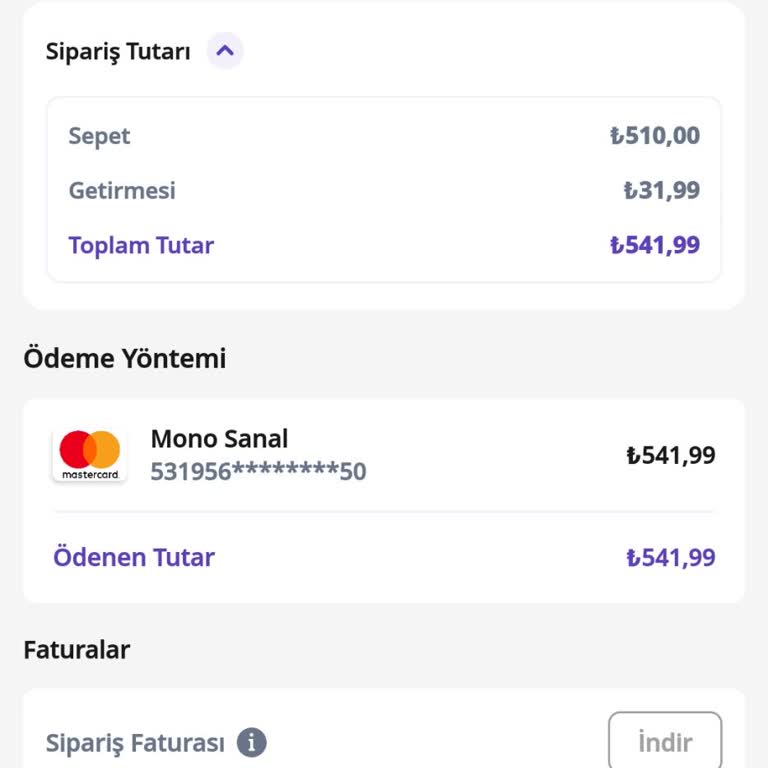Image resolution: width=768 pixels, height=768 pixels.
Task: Click the Toplam Tutar amount ₺541,99
Action: click(655, 245)
